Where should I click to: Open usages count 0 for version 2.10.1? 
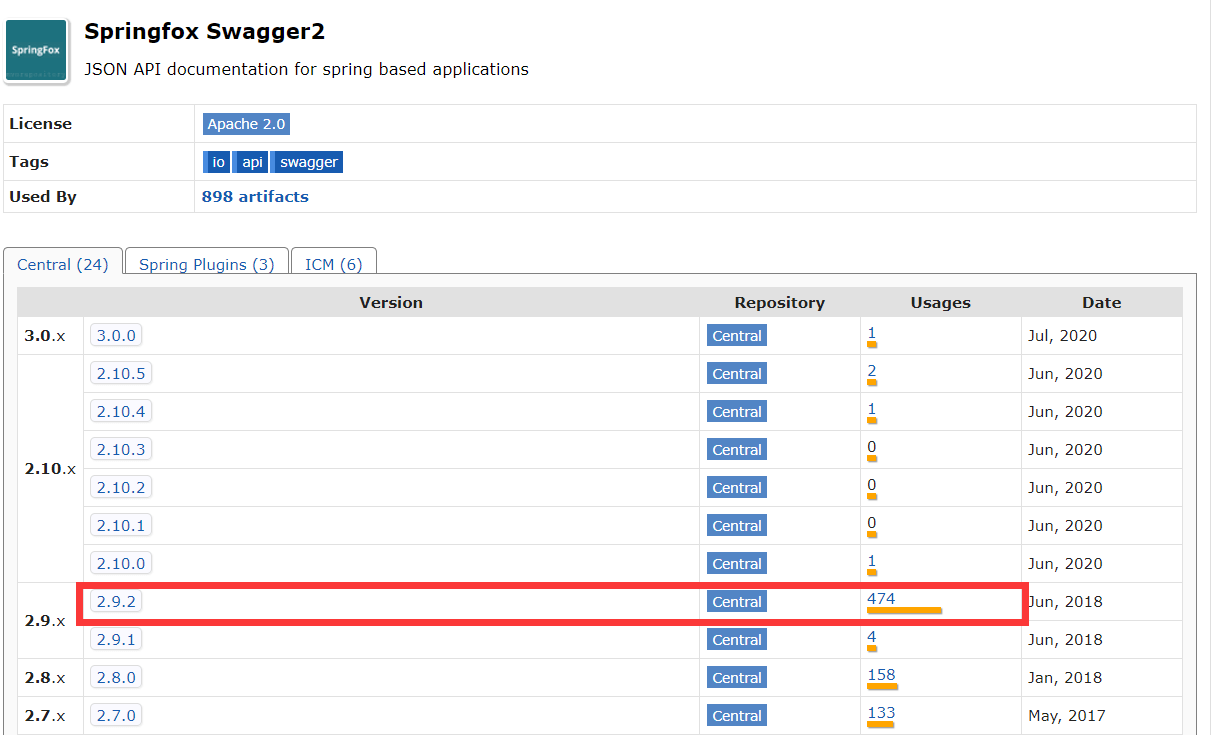(872, 523)
